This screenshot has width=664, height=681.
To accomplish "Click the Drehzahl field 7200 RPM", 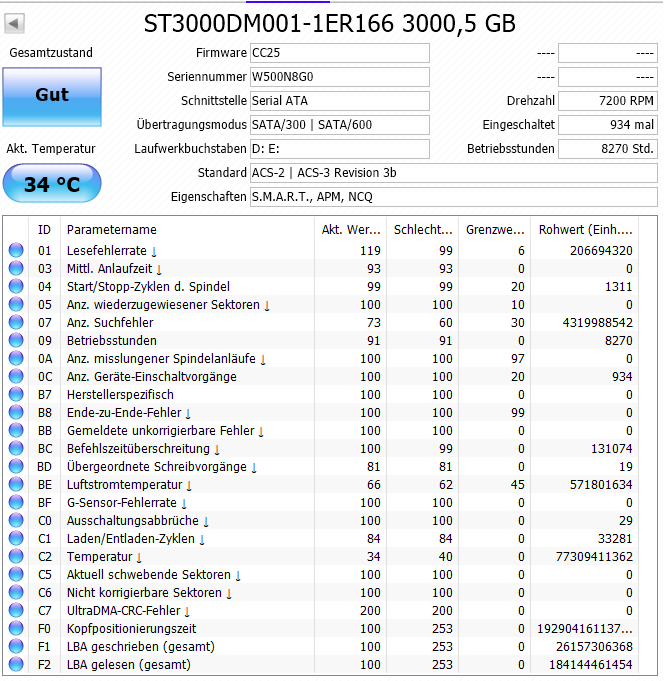I will [608, 101].
